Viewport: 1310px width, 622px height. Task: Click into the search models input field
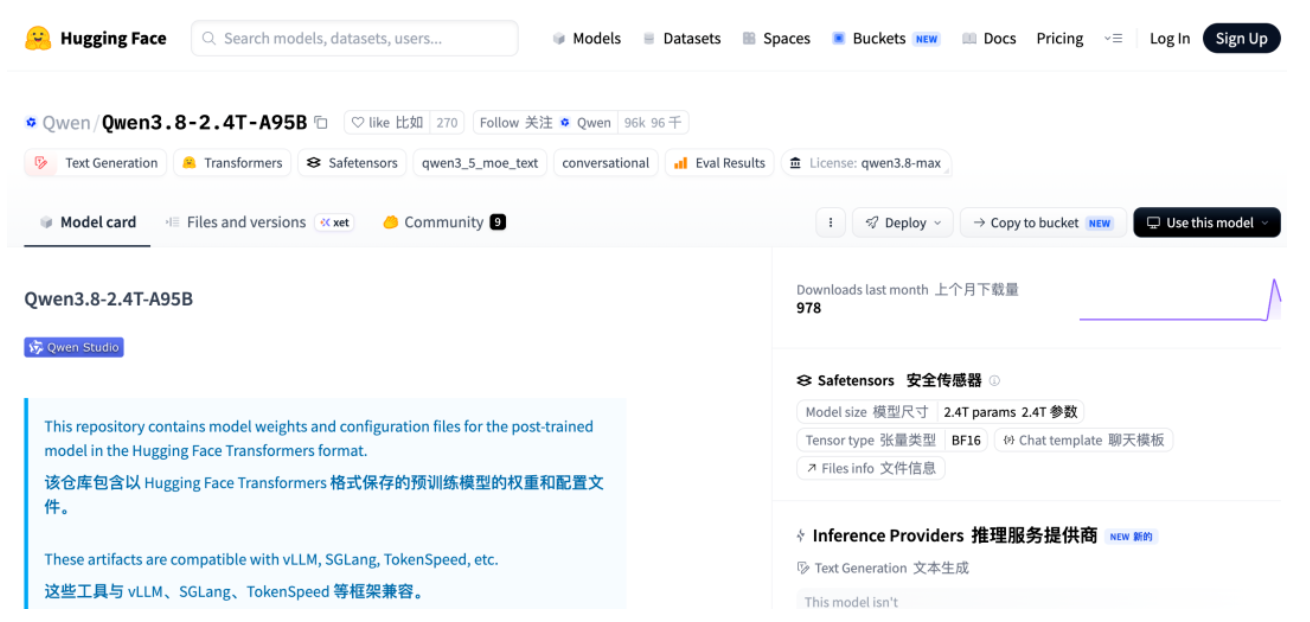[x=355, y=38]
